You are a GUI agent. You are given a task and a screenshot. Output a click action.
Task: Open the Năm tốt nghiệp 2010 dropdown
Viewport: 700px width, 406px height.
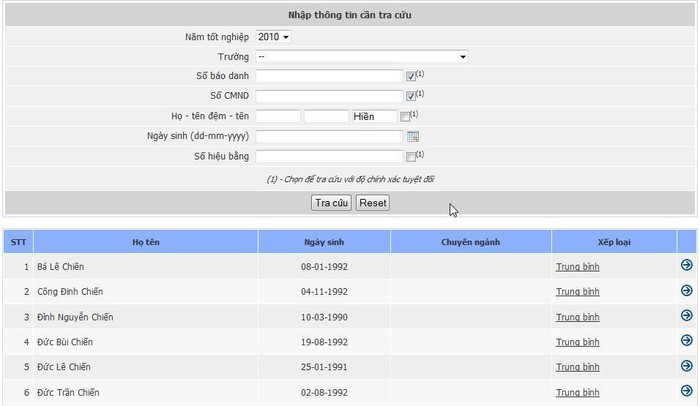tap(273, 37)
